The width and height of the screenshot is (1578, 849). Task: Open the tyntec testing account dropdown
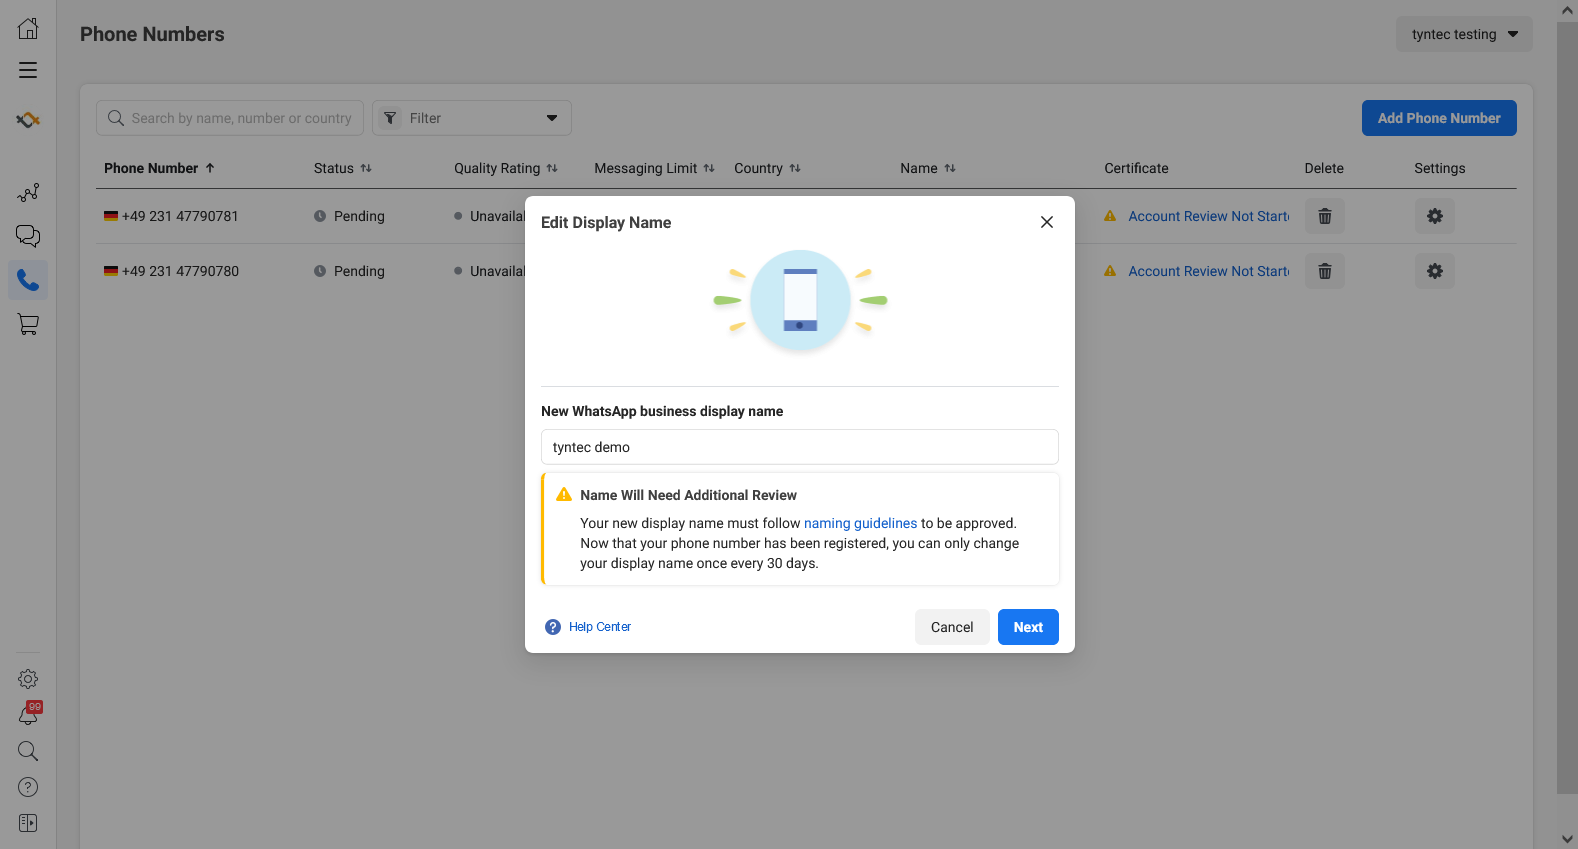coord(1464,34)
